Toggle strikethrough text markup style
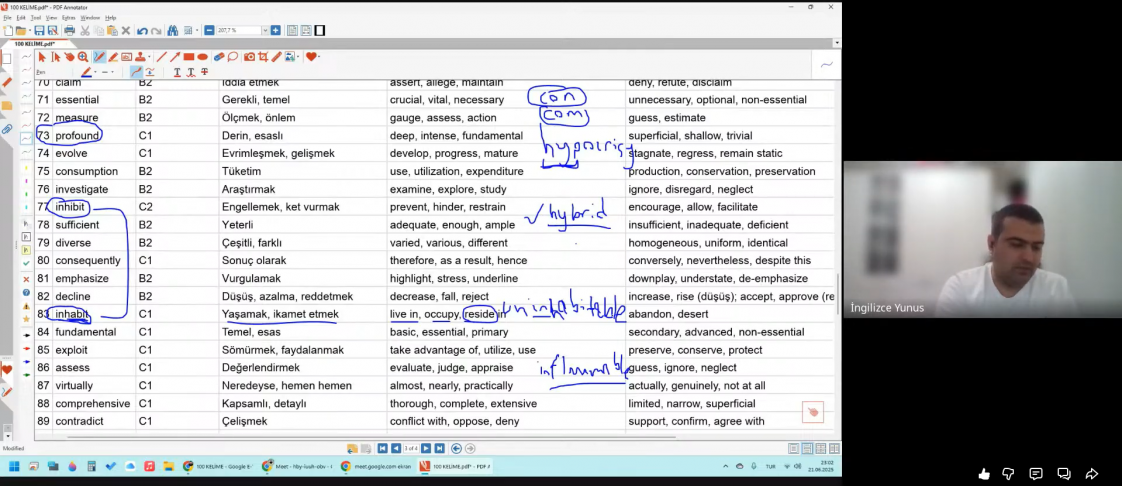Screen dimensions: 1122x486 click(x=205, y=72)
